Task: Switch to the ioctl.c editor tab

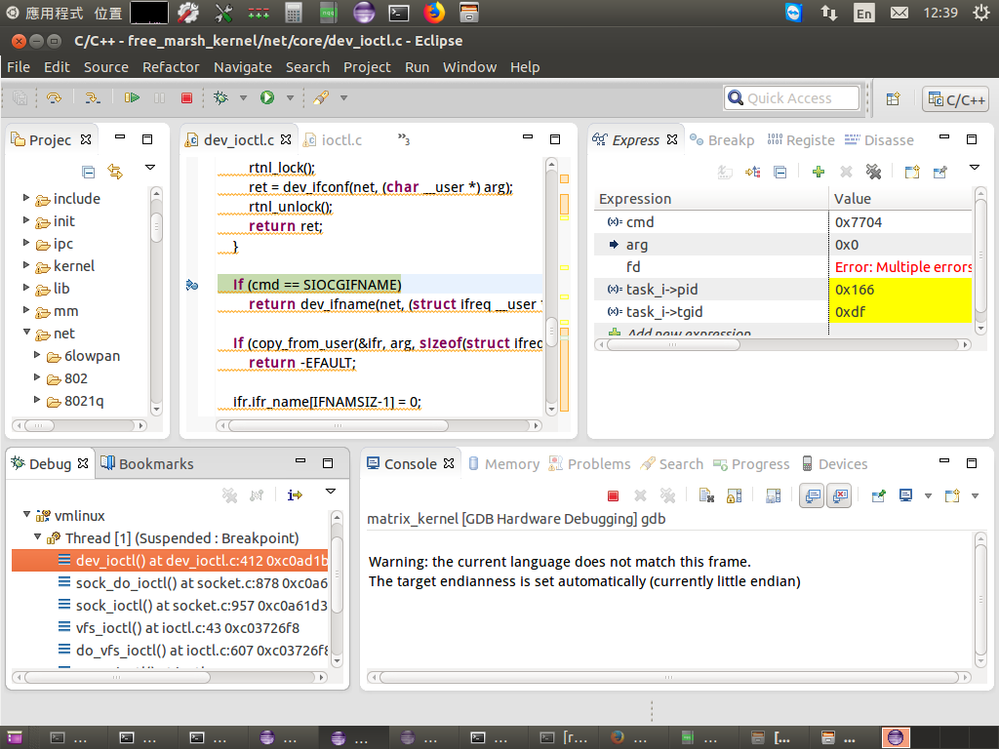Action: [333, 140]
